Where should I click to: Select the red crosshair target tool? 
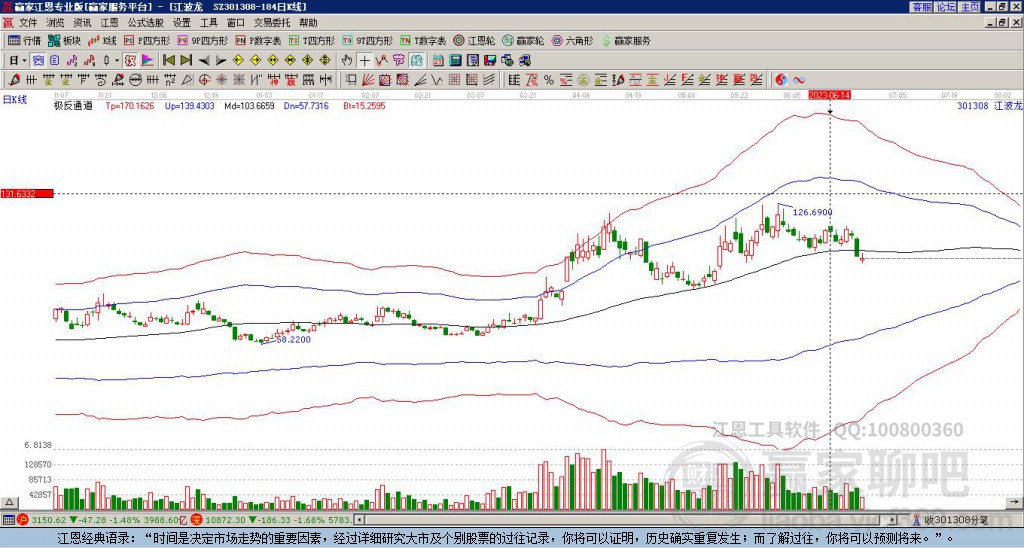click(204, 80)
